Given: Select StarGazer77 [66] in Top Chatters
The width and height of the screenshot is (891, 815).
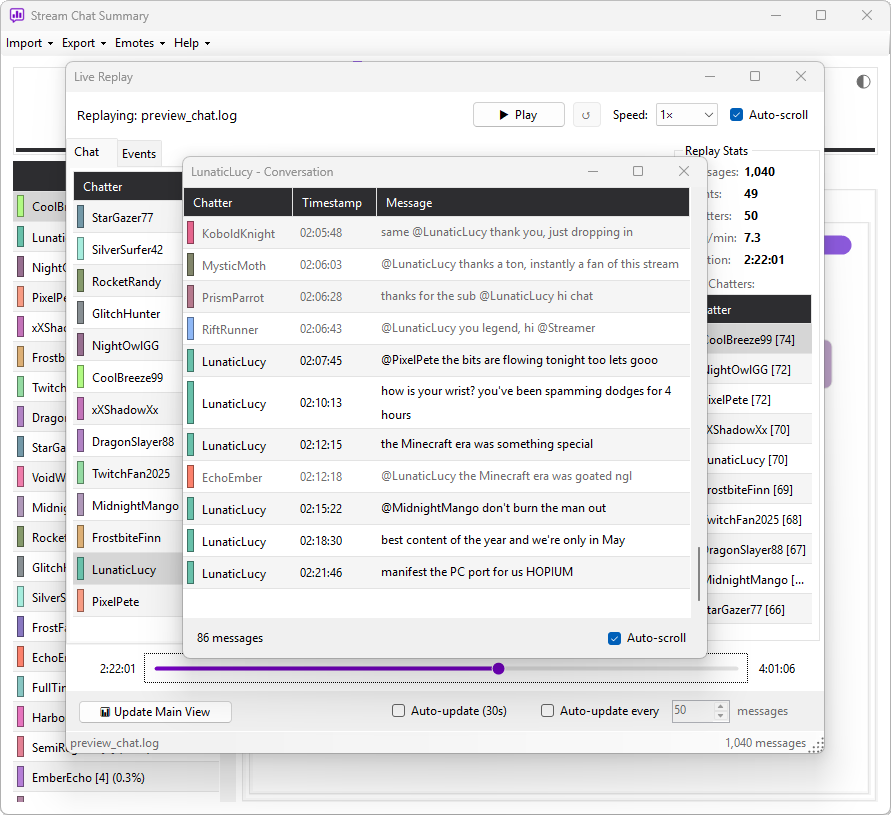Looking at the screenshot, I should click(758, 610).
